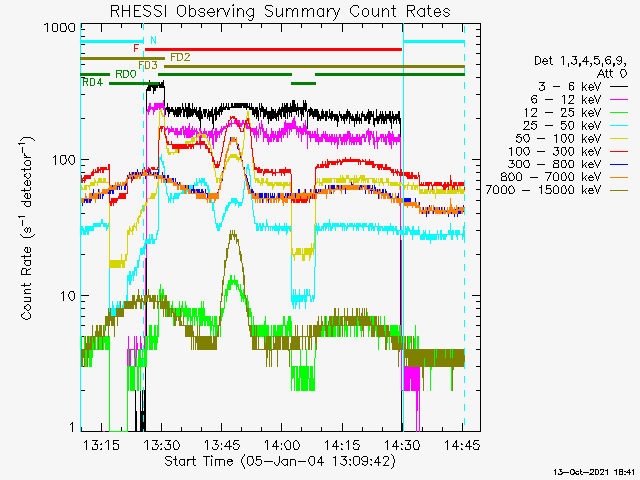
Task: Click the 'Start Time (05-Jan-04 13:09:42)' axis title
Action: tap(280, 461)
